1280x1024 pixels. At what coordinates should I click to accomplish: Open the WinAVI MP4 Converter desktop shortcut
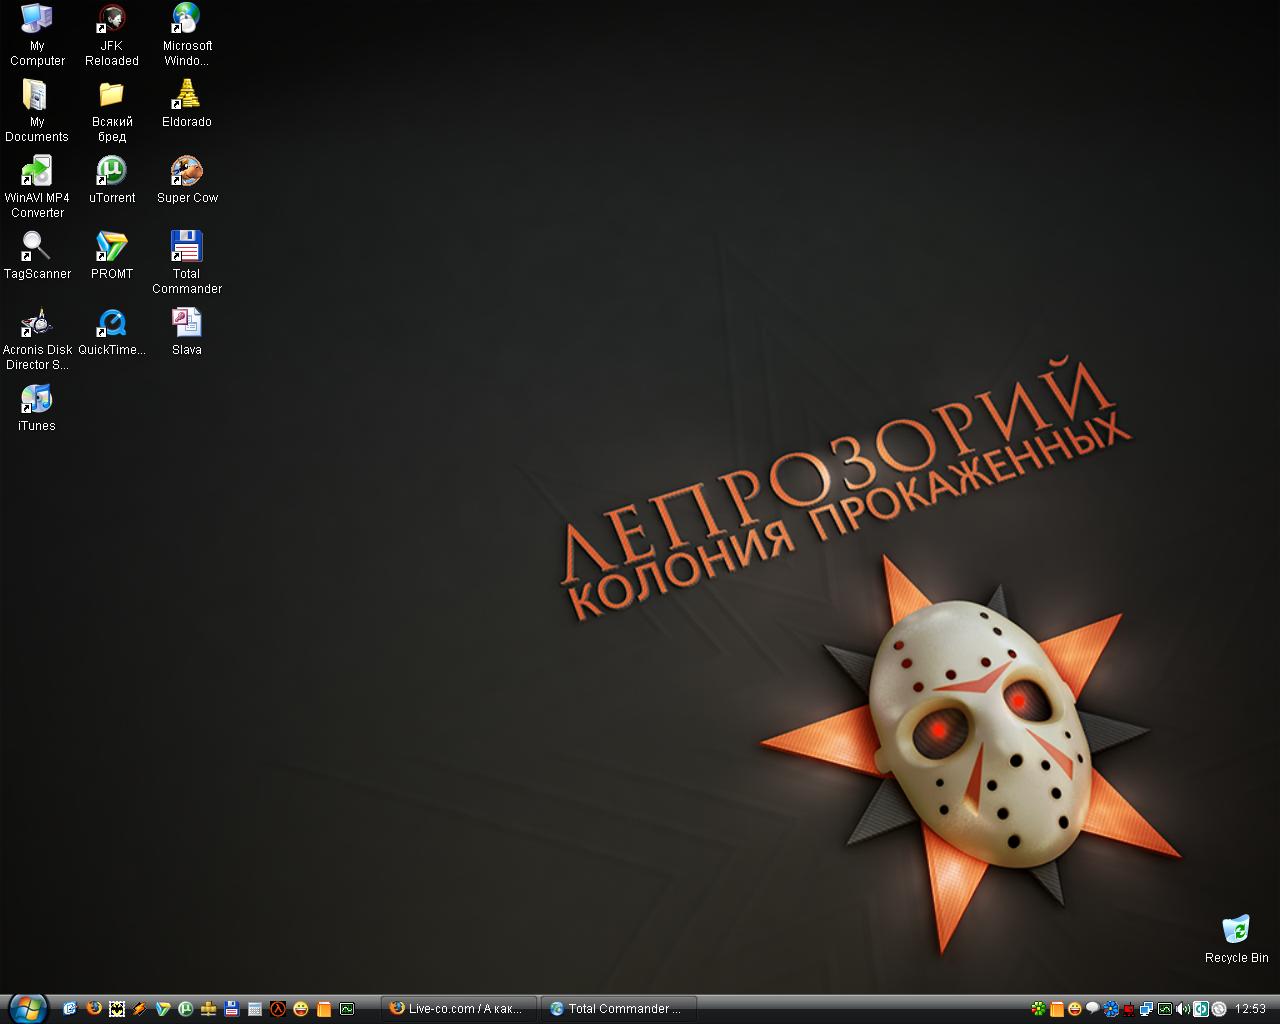(37, 171)
